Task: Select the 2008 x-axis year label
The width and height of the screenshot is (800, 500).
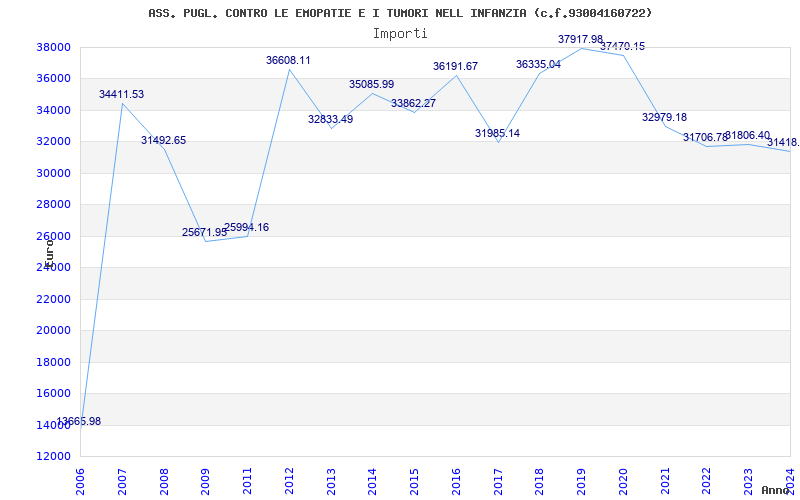Action: (164, 482)
